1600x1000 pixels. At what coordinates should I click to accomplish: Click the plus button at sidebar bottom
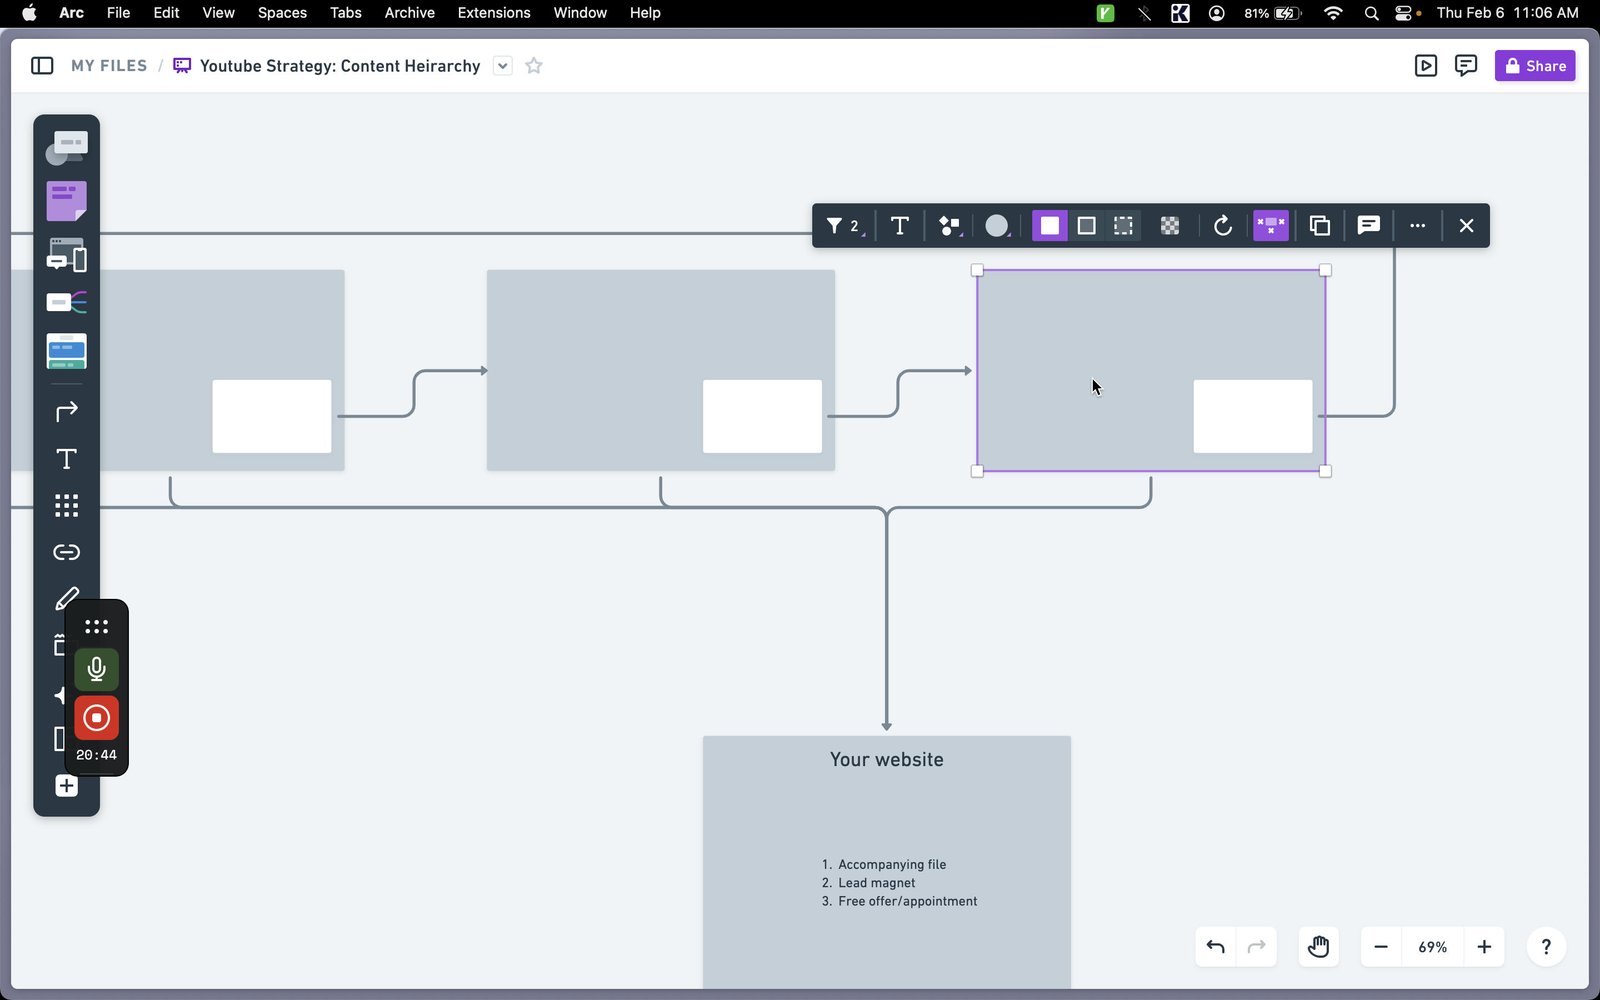[x=66, y=786]
